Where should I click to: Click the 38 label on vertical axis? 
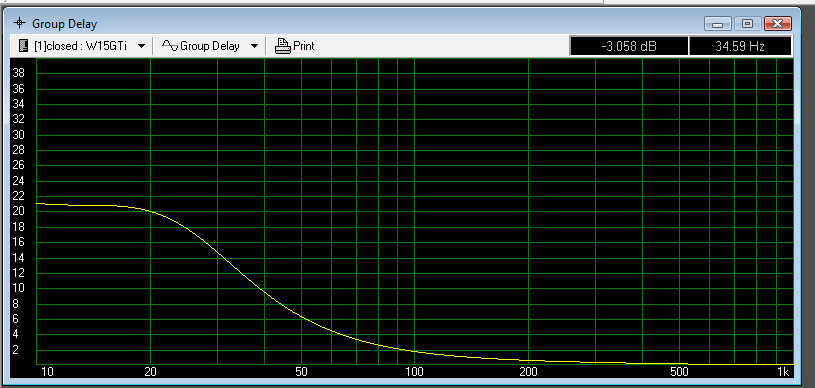point(18,73)
